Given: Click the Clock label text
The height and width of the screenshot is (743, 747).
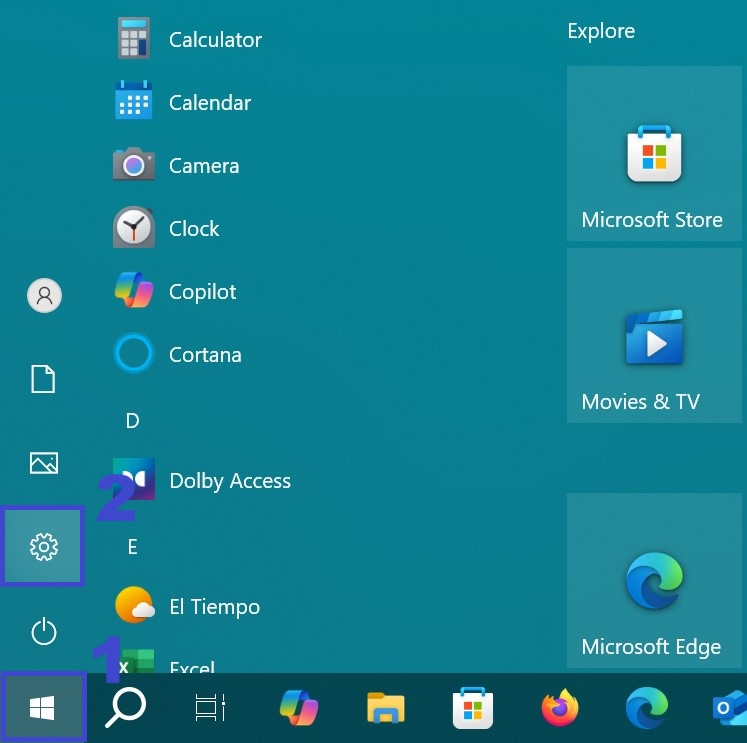Looking at the screenshot, I should pos(194,229).
